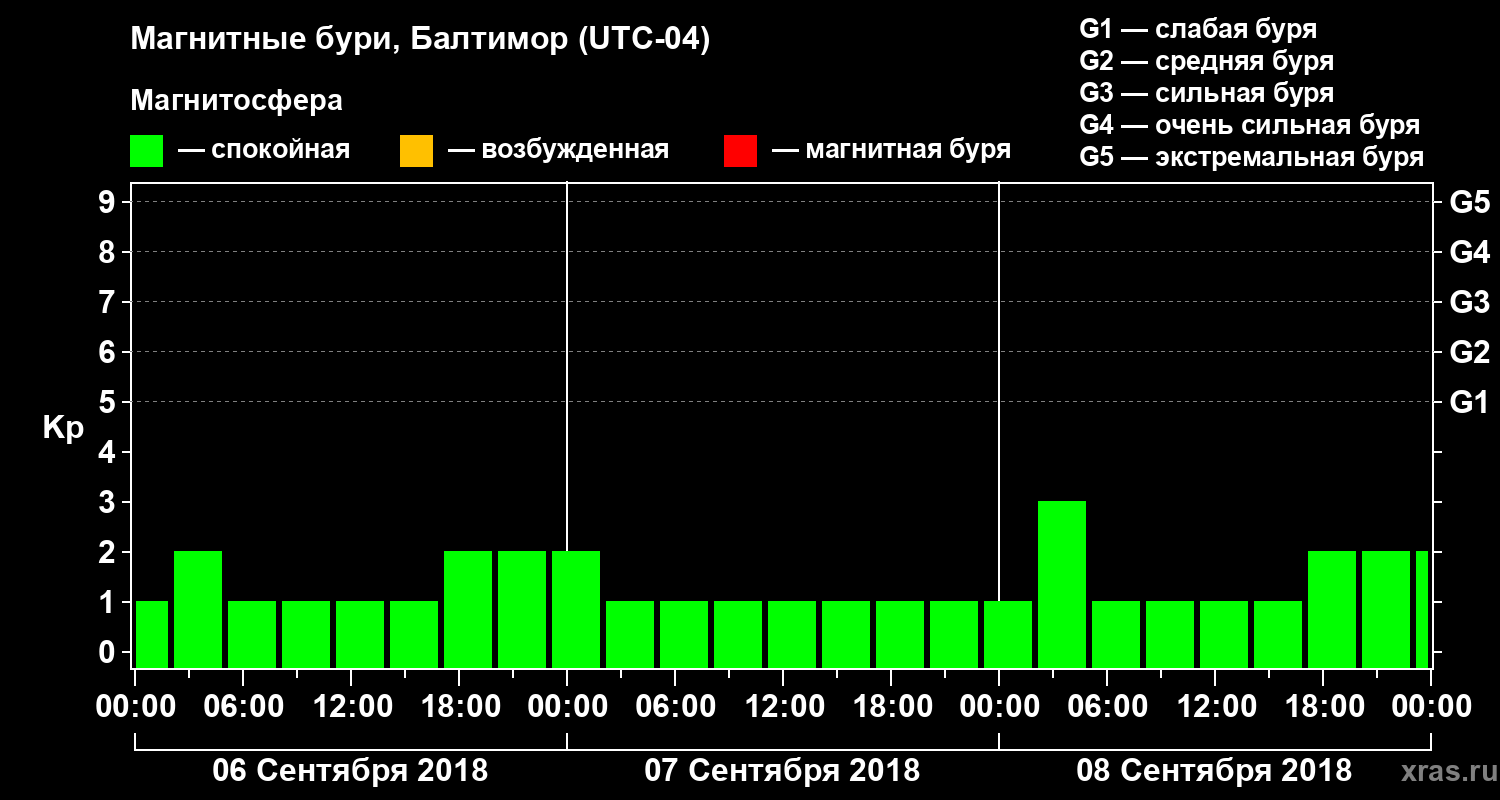
Task: Click the xras.ru watermark link
Action: pyautogui.click(x=1443, y=771)
